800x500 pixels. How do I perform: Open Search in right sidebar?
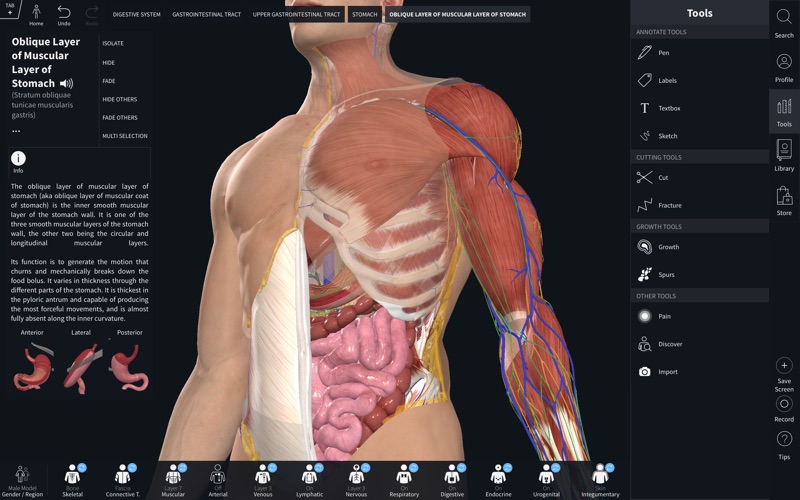(784, 23)
